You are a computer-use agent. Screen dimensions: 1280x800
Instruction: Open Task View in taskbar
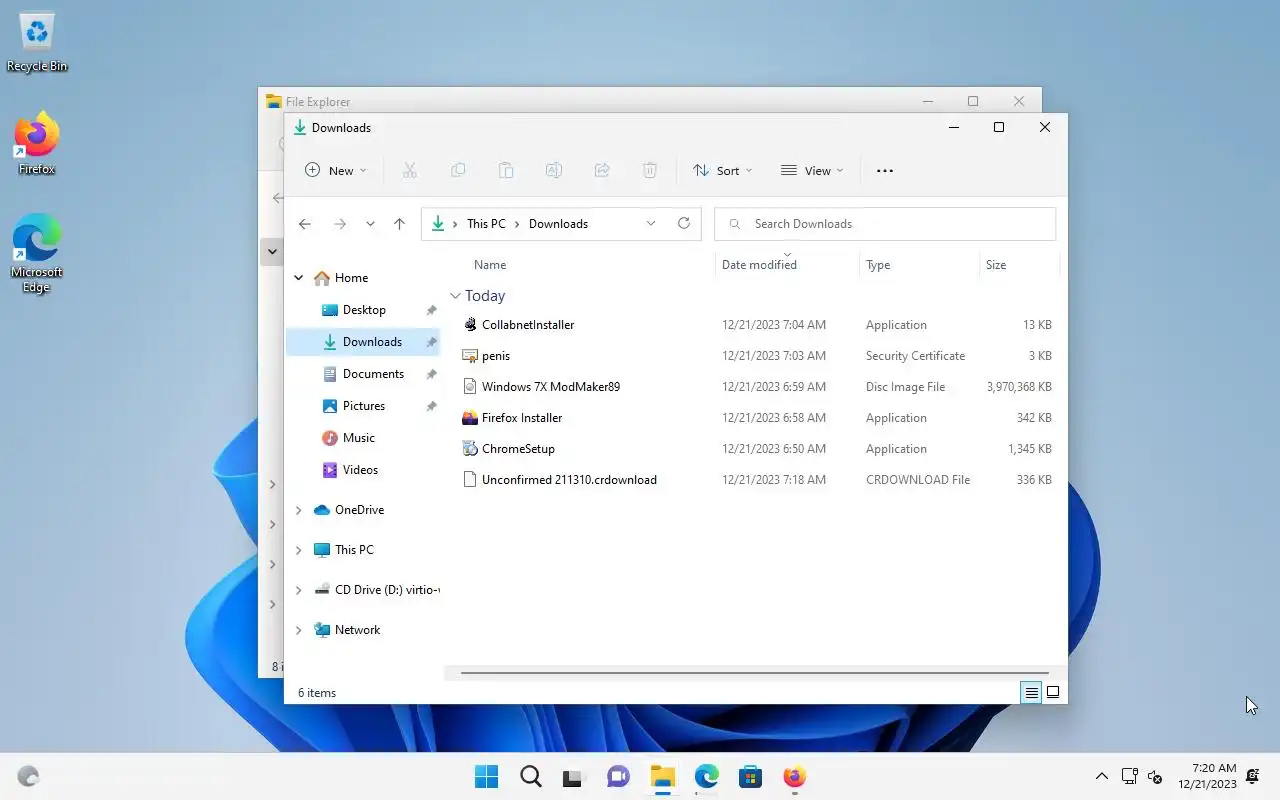pos(573,777)
